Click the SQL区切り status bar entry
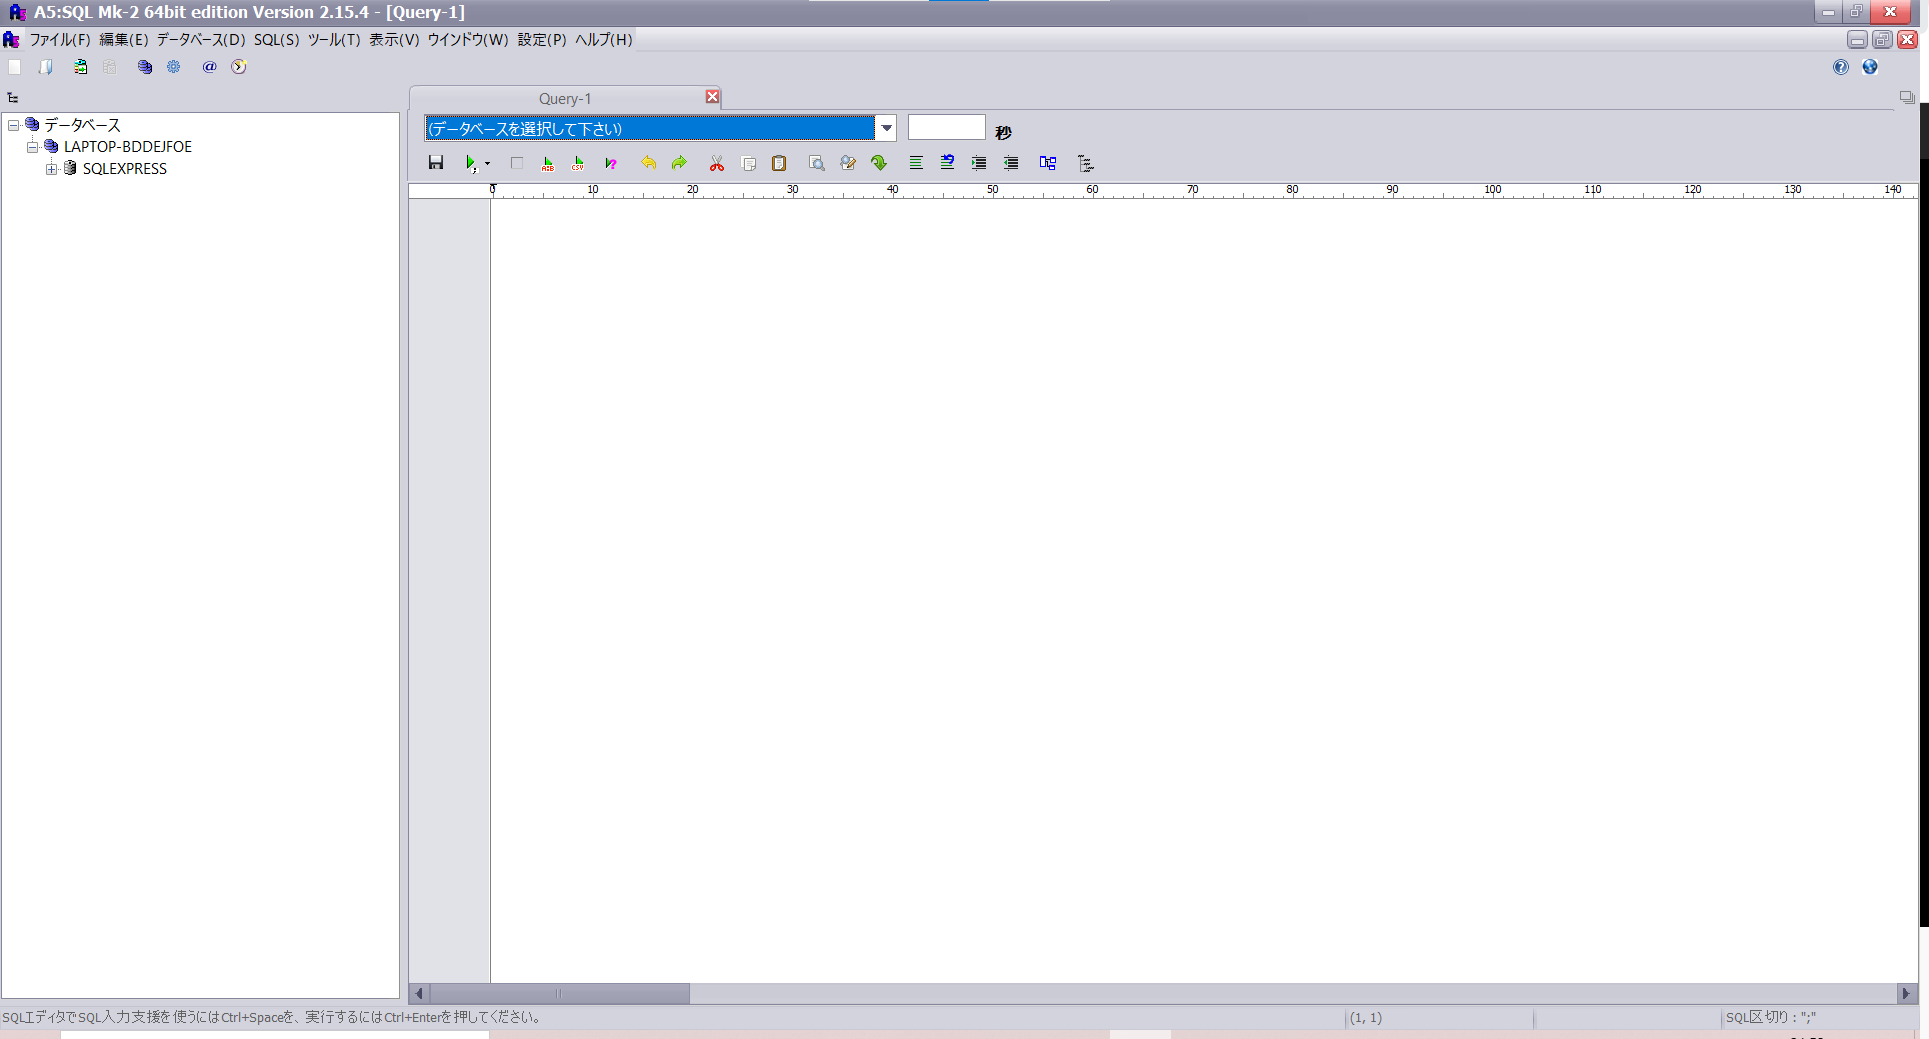This screenshot has width=1929, height=1039. click(x=1770, y=1018)
